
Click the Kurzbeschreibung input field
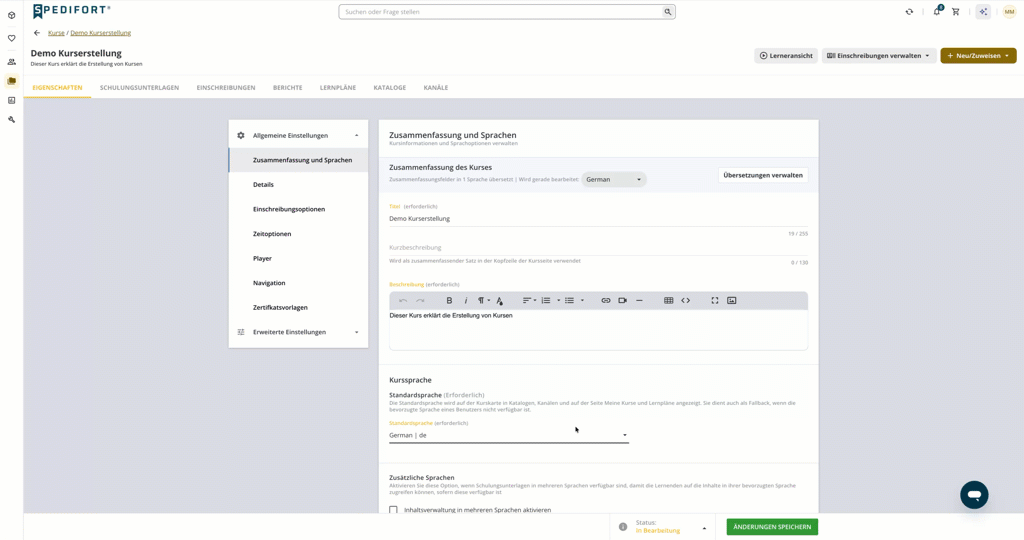(598, 248)
